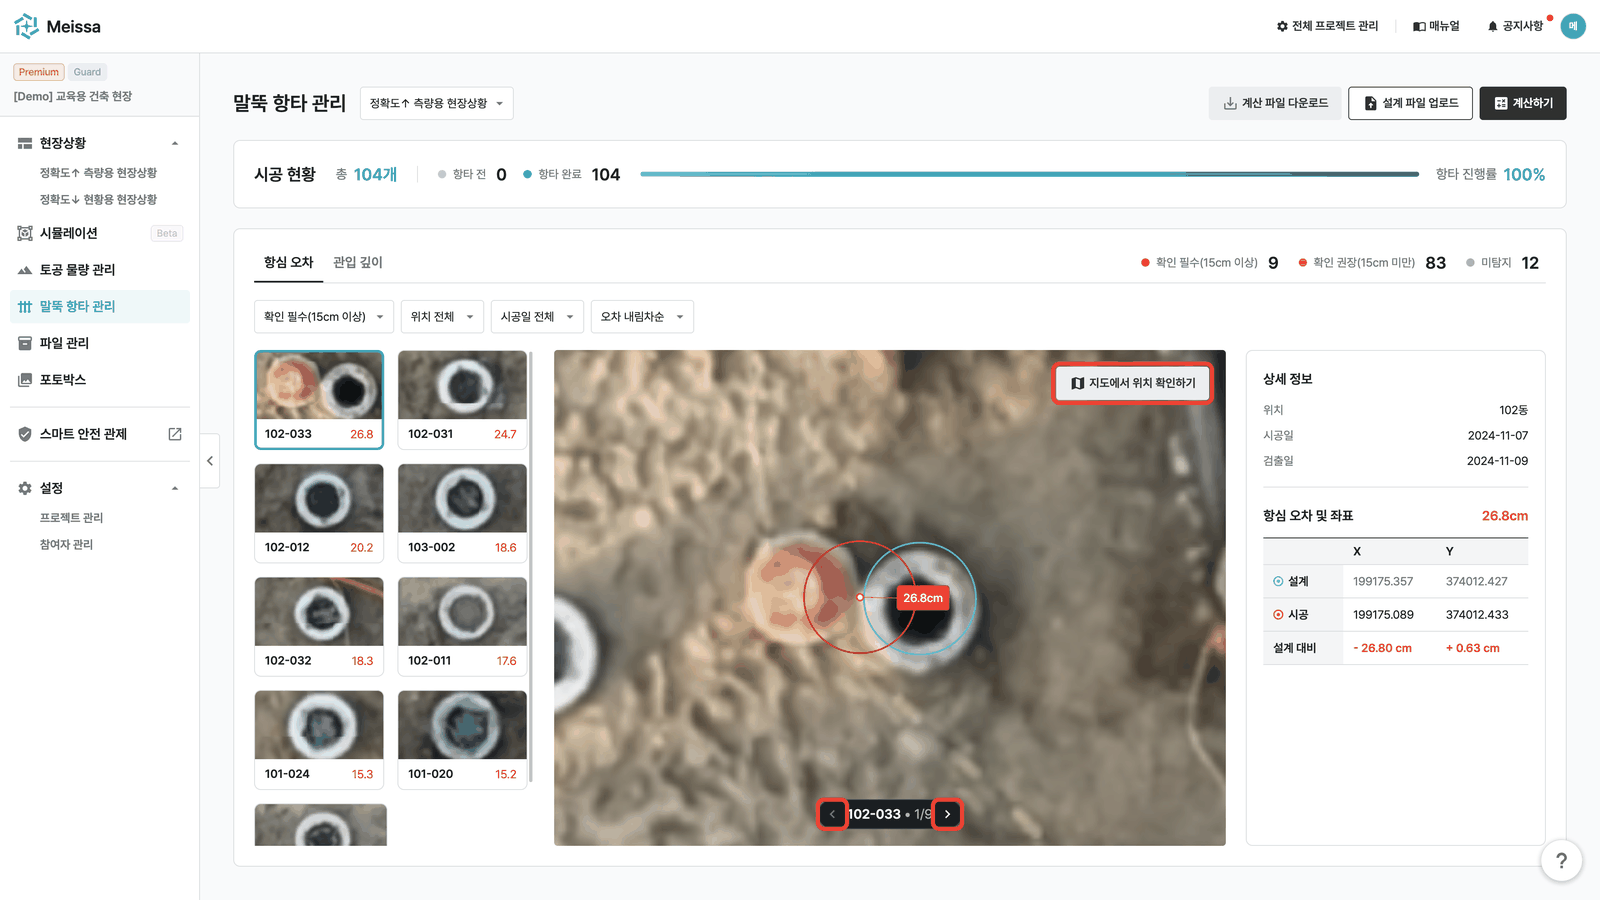Select pile thumbnail 102-012
Screen dimensions: 1600x900
[319, 513]
